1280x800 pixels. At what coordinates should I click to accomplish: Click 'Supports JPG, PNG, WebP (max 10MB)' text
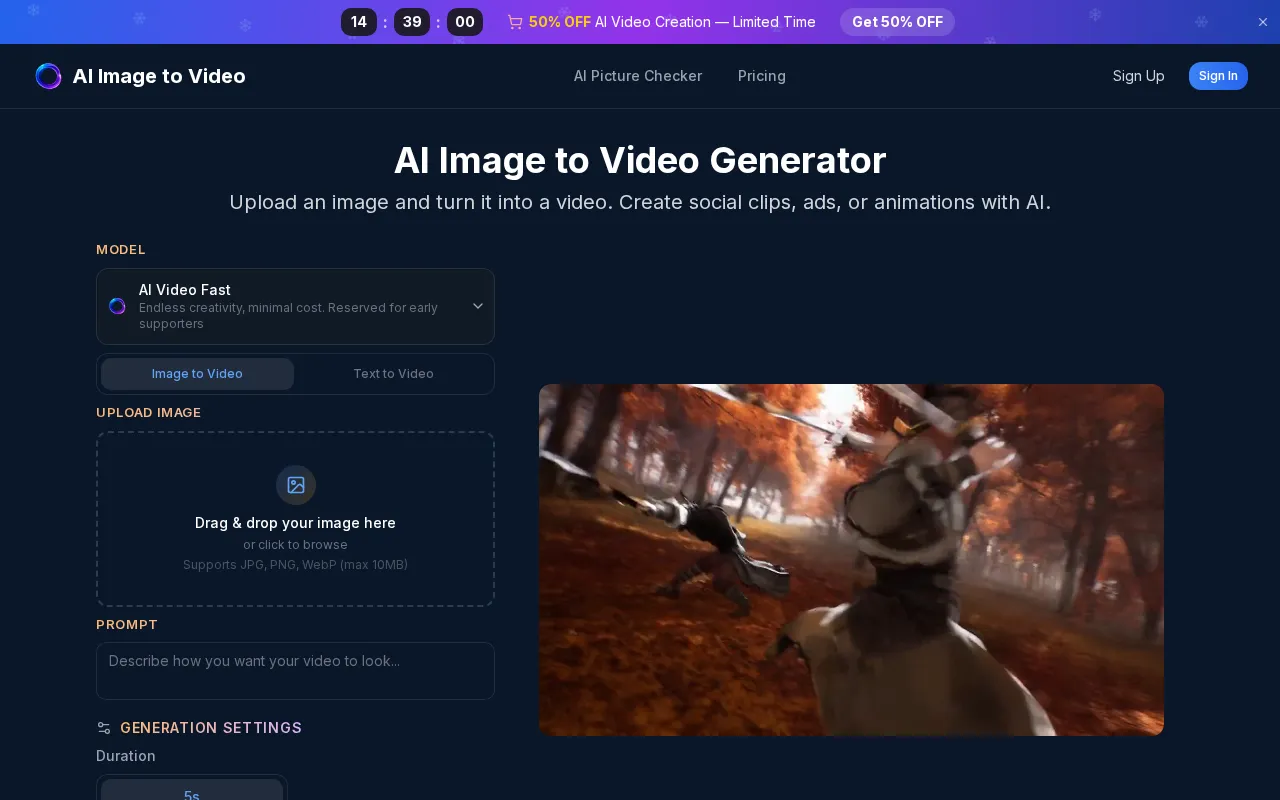(295, 565)
